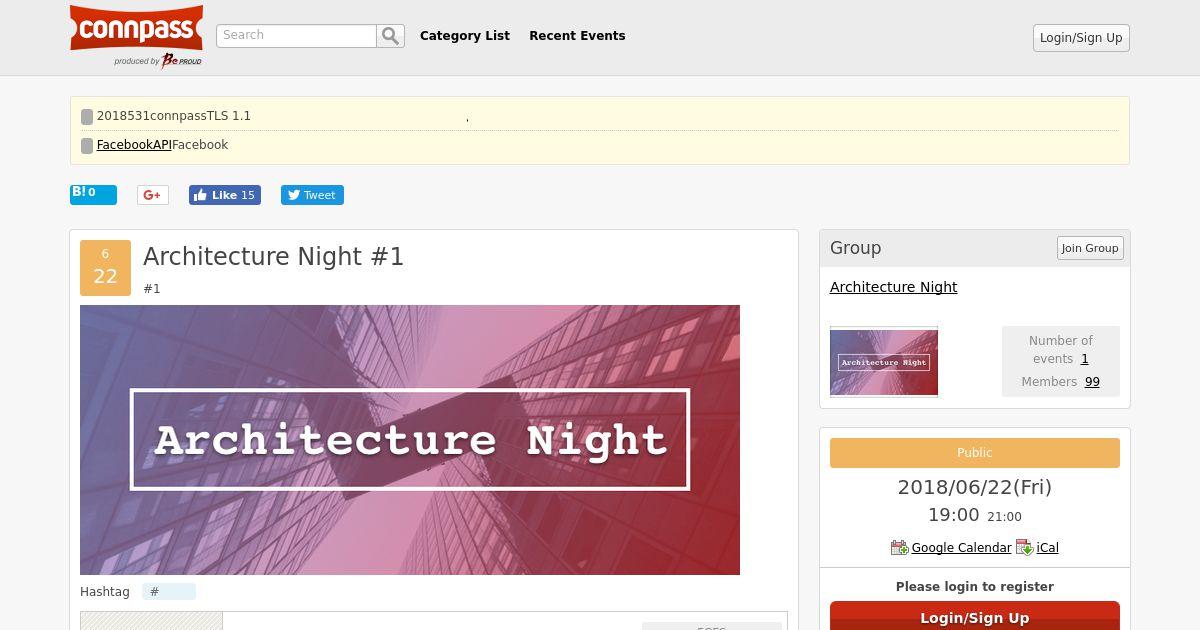Open Recent Events

click(577, 36)
